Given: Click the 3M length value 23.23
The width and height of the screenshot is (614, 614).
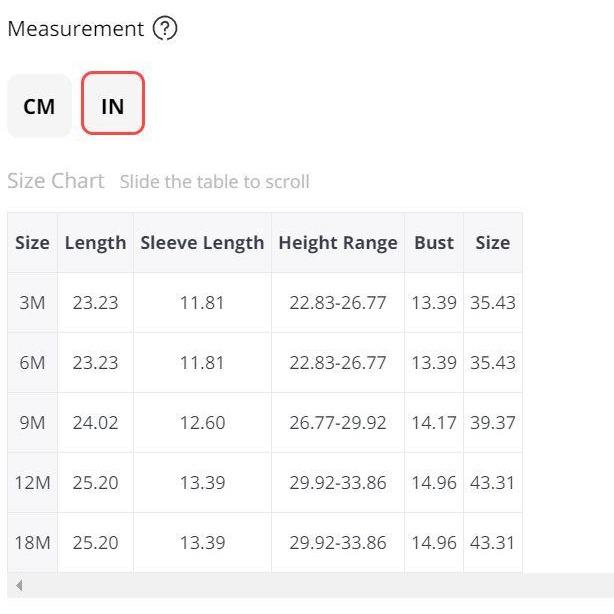Looking at the screenshot, I should click(x=96, y=303).
